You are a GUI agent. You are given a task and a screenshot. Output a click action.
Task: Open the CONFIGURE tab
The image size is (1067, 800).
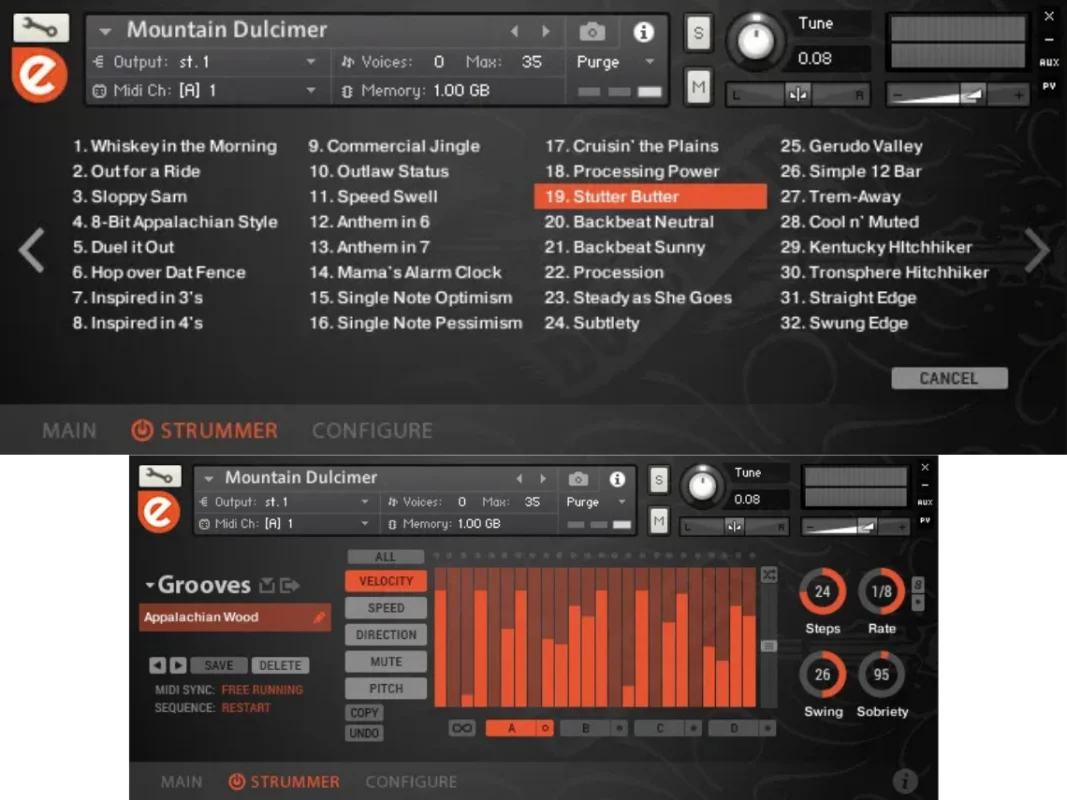pyautogui.click(x=372, y=430)
